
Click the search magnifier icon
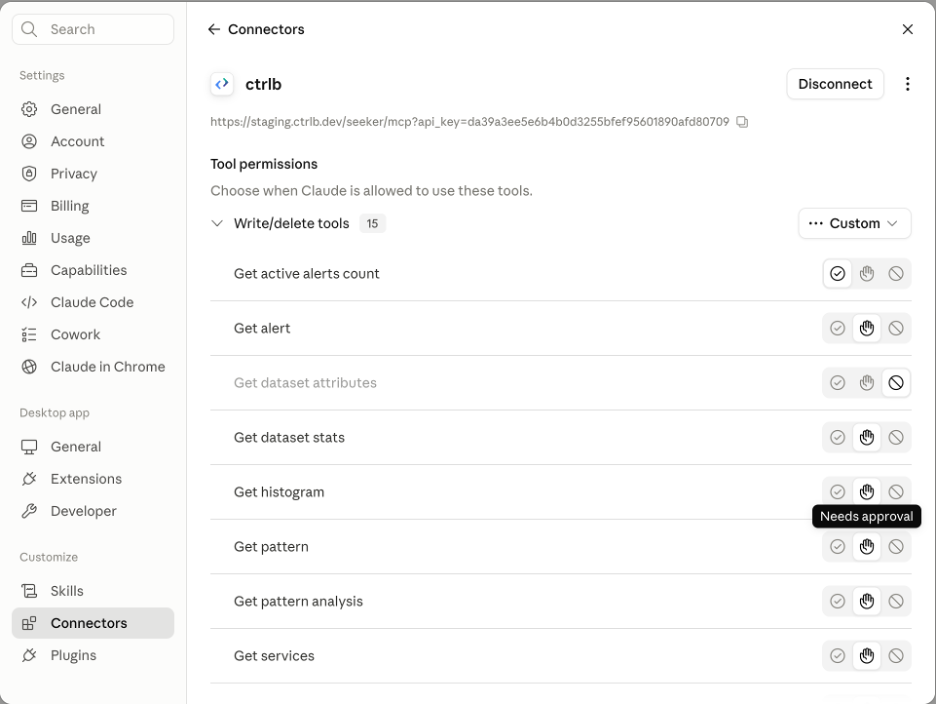click(x=29, y=29)
